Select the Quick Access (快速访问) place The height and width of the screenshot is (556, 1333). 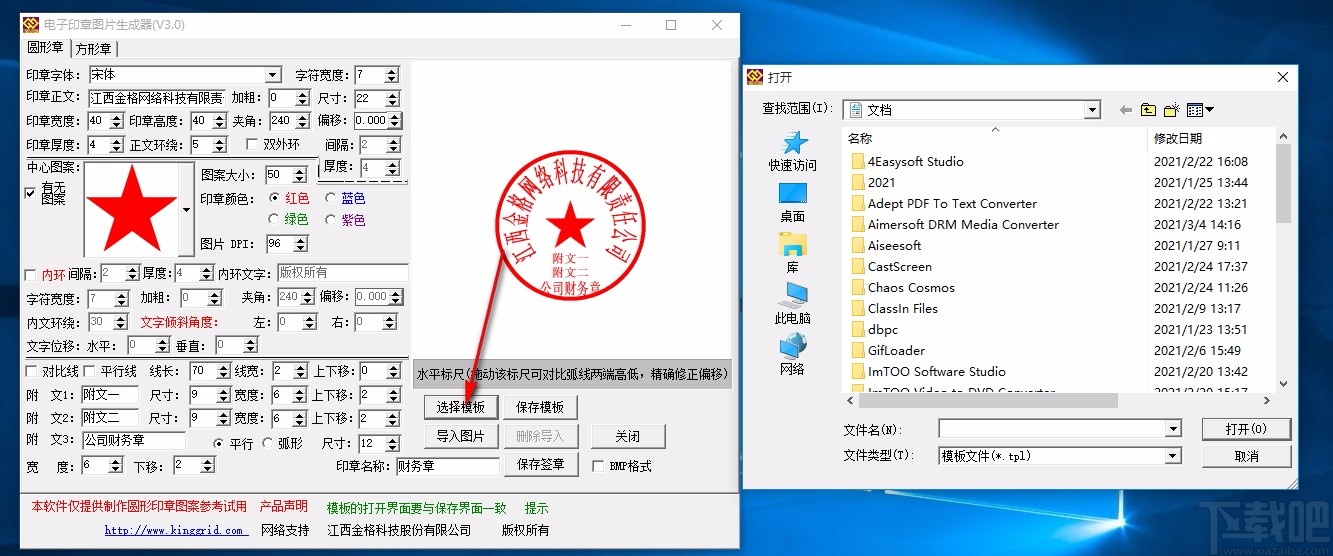[x=793, y=151]
